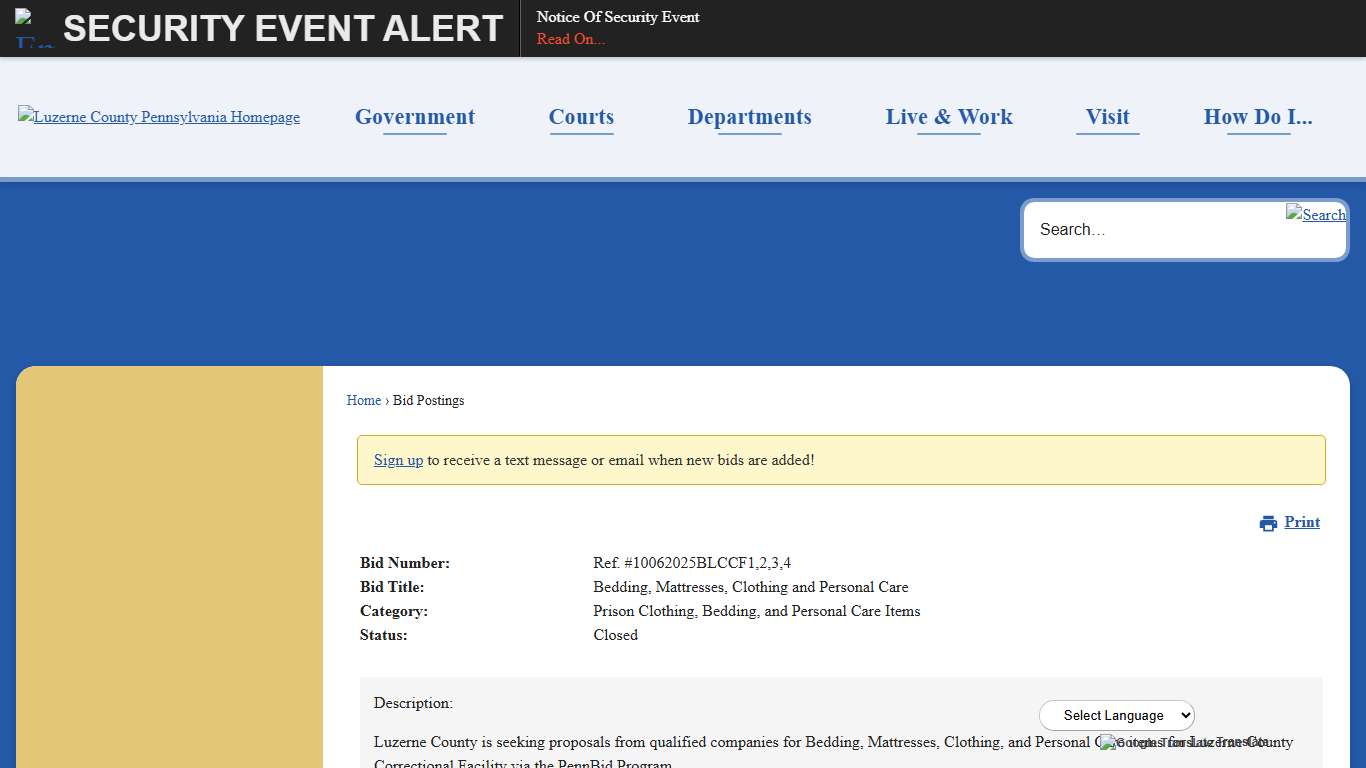Open the Courts menu
Image resolution: width=1366 pixels, height=768 pixels.
[x=581, y=117]
